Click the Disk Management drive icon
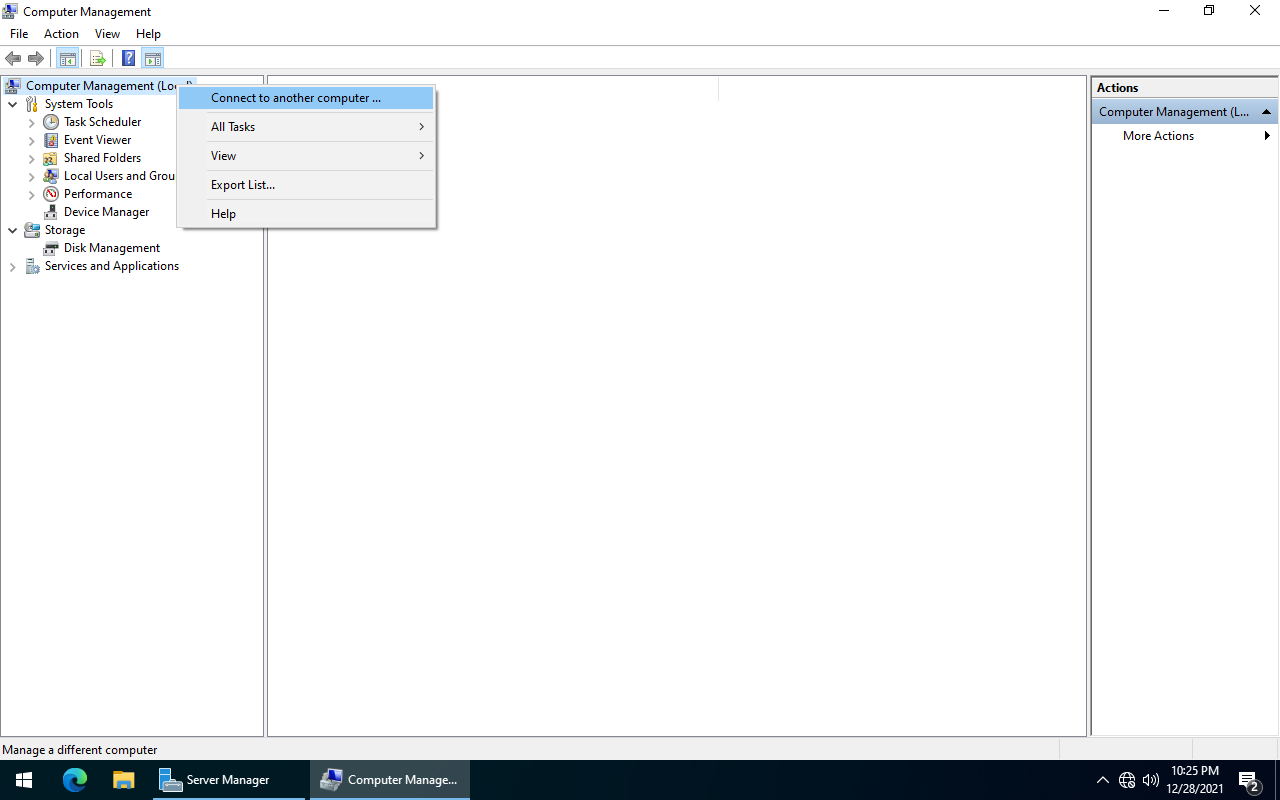The height and width of the screenshot is (800, 1280). click(51, 248)
